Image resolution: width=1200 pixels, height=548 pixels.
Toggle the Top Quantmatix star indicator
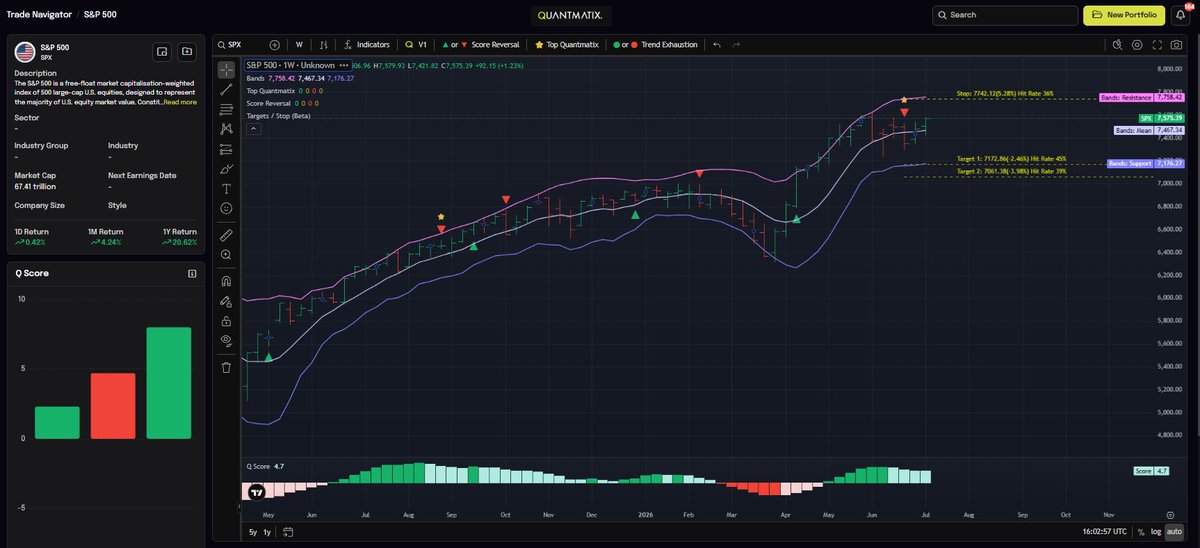566,45
